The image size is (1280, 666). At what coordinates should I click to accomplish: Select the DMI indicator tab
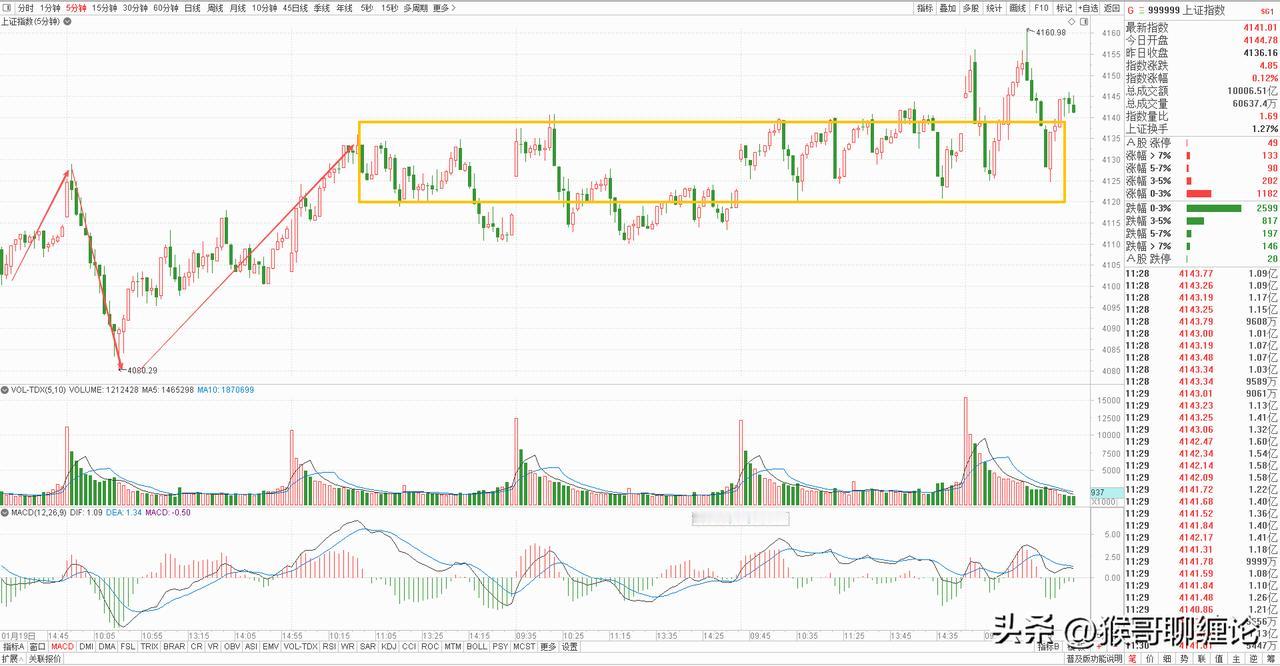tap(86, 646)
